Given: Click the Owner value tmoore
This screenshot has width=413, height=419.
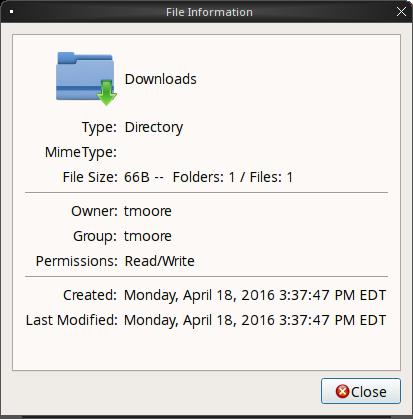Looking at the screenshot, I should 148,211.
